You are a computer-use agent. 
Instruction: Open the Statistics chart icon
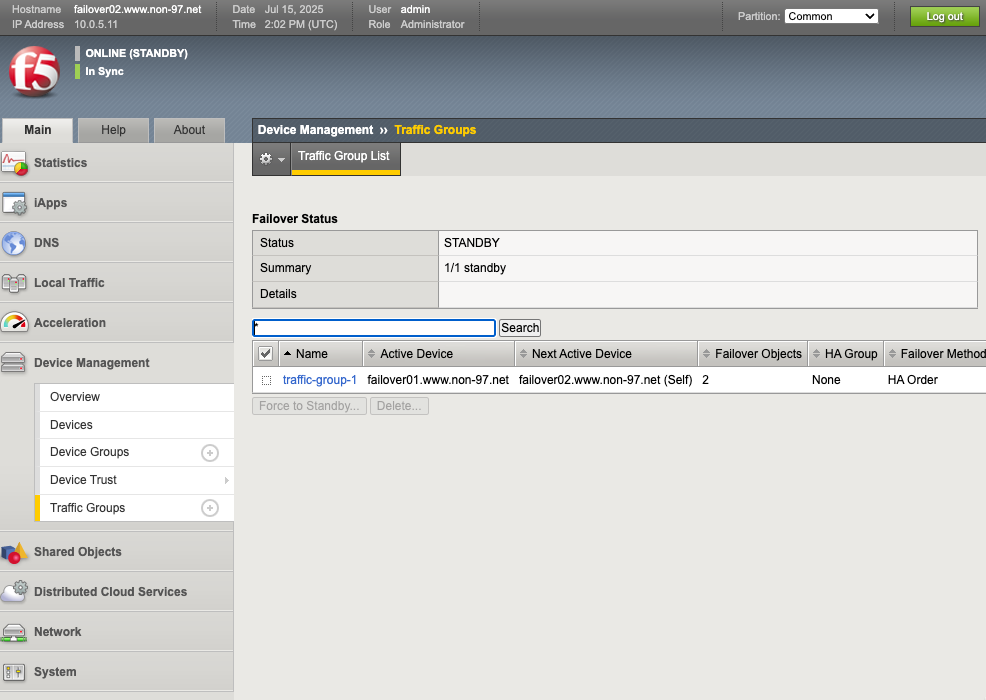(x=14, y=163)
